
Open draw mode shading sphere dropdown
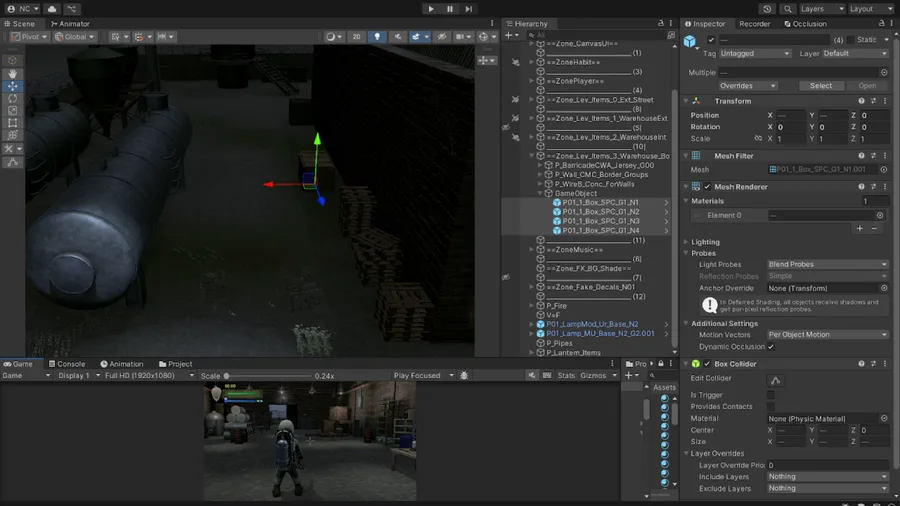click(333, 37)
